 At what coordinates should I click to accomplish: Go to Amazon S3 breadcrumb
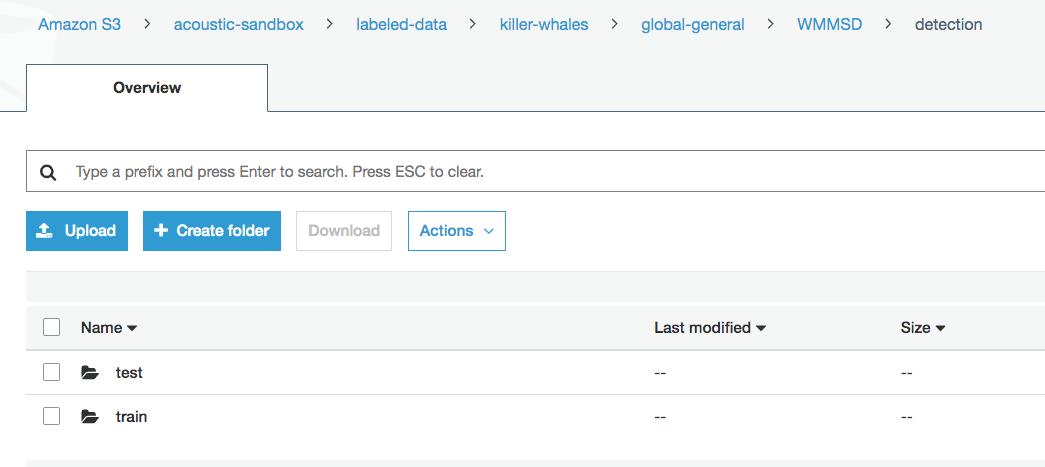tap(79, 25)
